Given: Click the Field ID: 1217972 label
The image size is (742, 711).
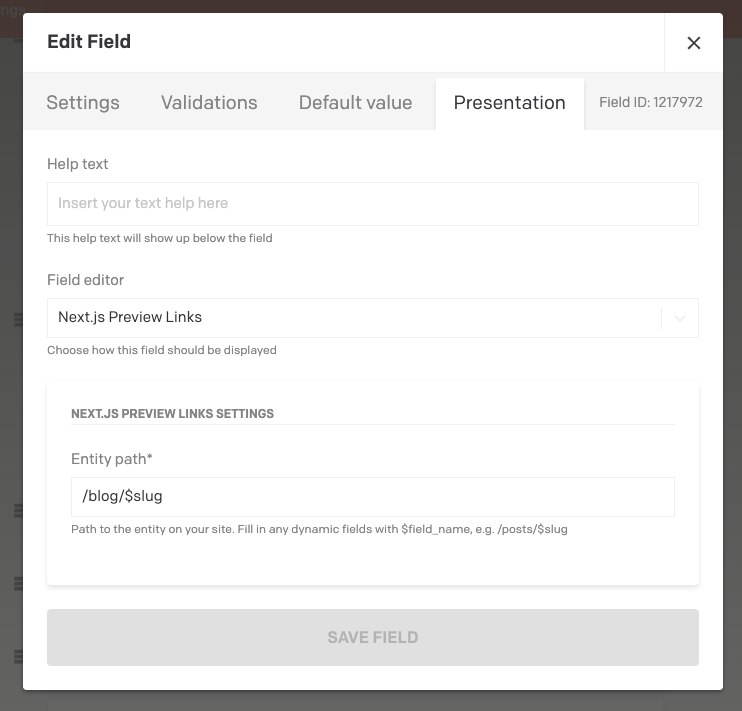Looking at the screenshot, I should [x=652, y=103].
